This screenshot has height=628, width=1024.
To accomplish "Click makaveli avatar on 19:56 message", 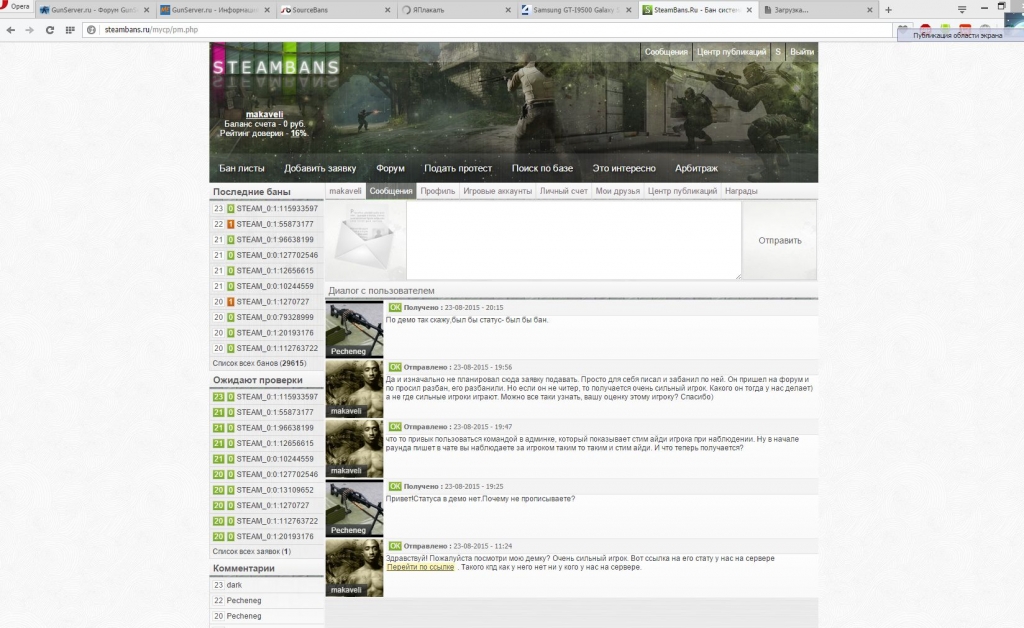I will (x=355, y=389).
